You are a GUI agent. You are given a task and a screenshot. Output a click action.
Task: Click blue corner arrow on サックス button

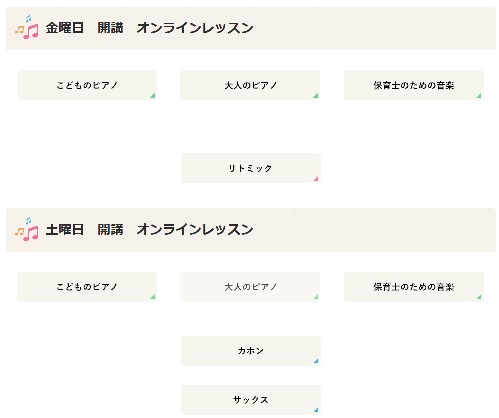tap(316, 410)
